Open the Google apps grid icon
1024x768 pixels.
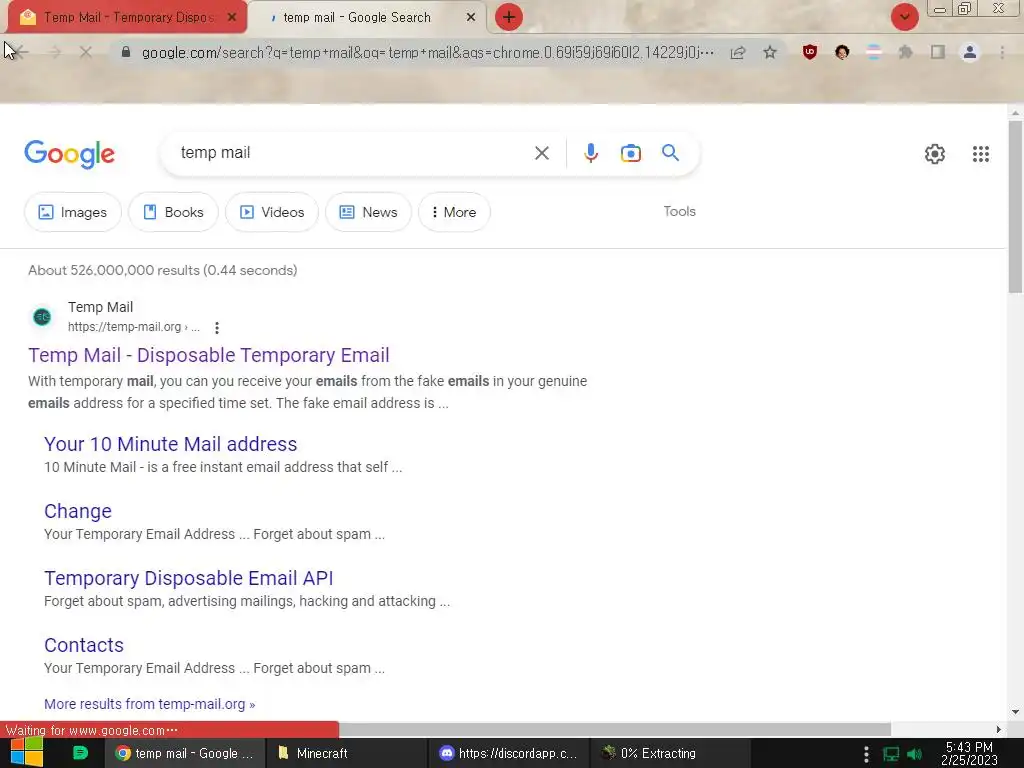(980, 154)
